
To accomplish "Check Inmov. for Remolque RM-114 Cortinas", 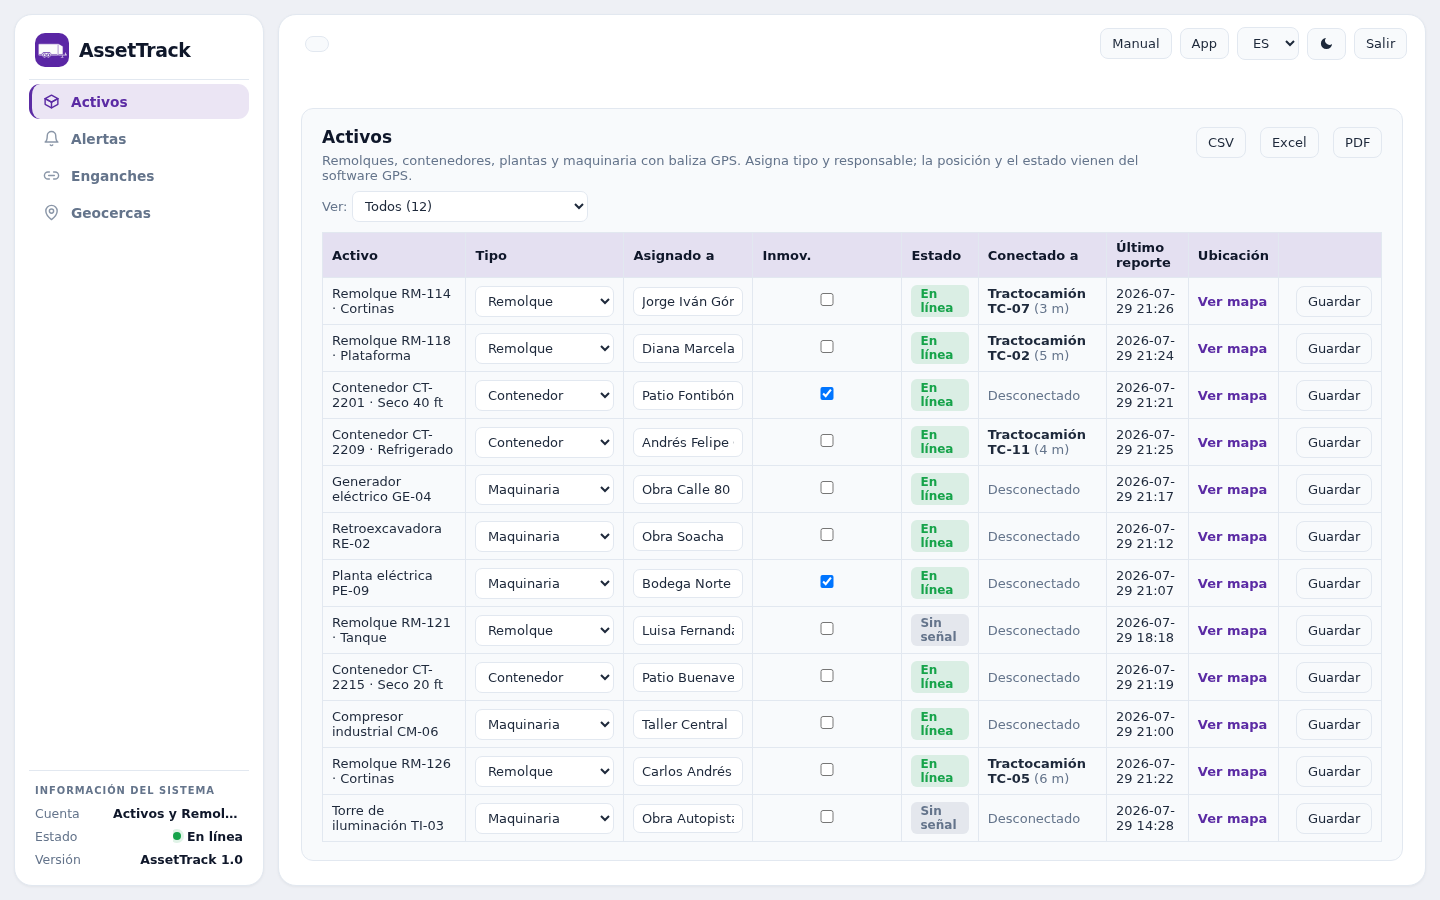I will pos(827,300).
